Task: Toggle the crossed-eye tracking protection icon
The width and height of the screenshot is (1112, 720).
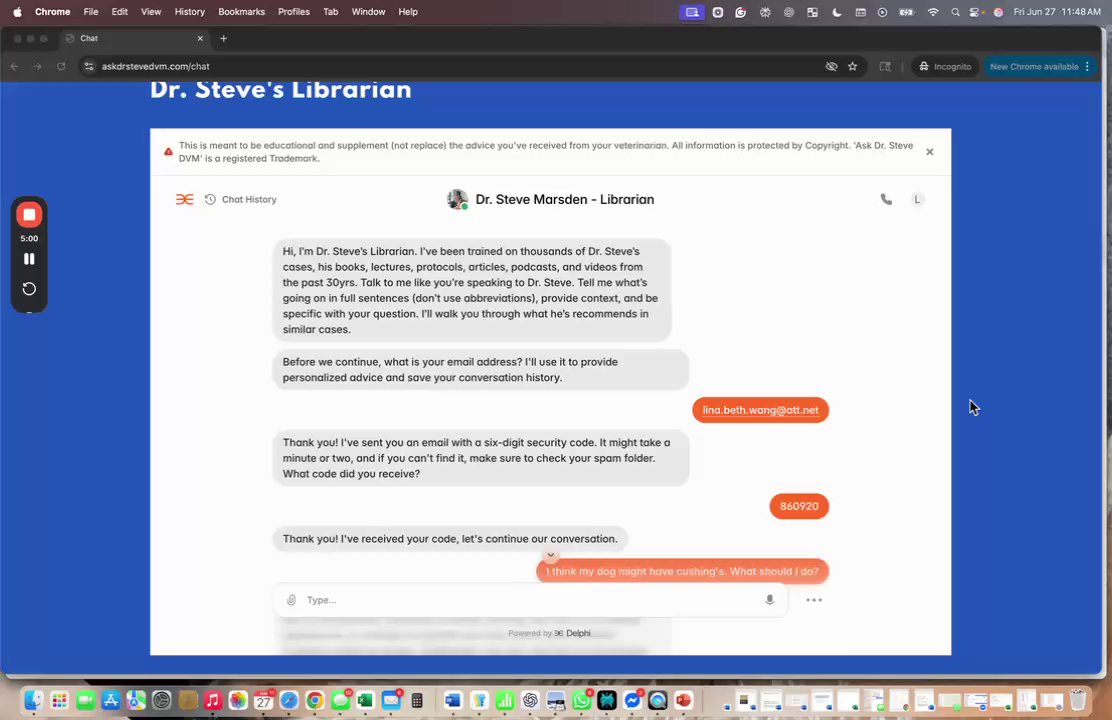Action: click(x=831, y=67)
